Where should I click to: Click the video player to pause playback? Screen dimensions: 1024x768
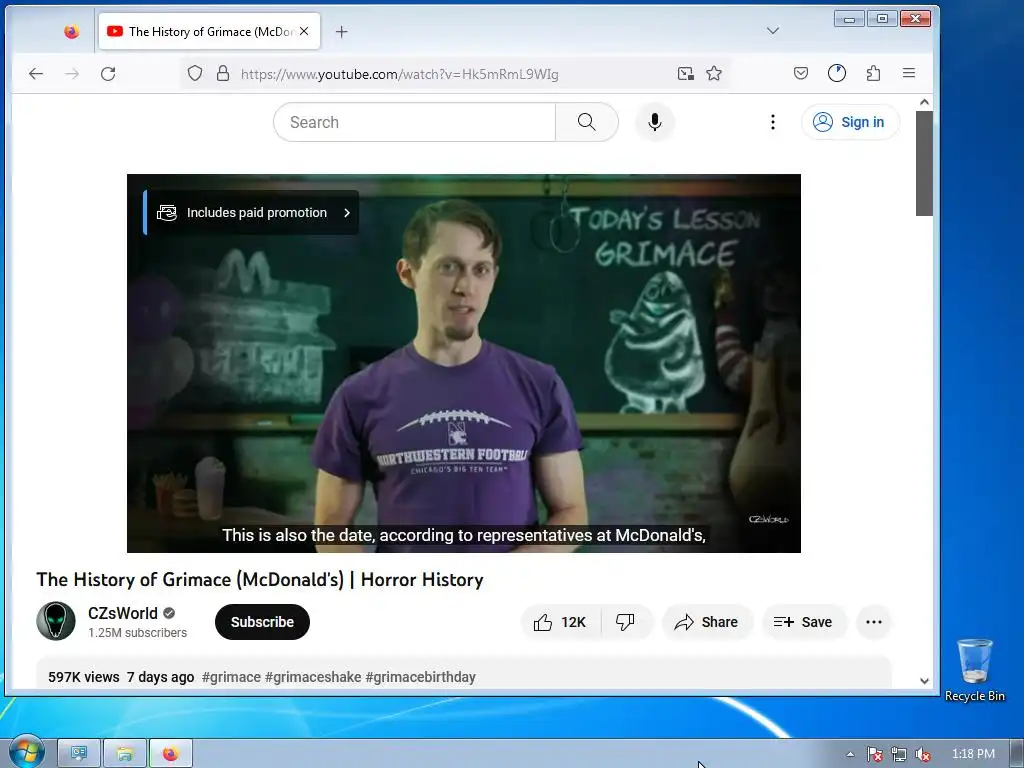(x=464, y=363)
